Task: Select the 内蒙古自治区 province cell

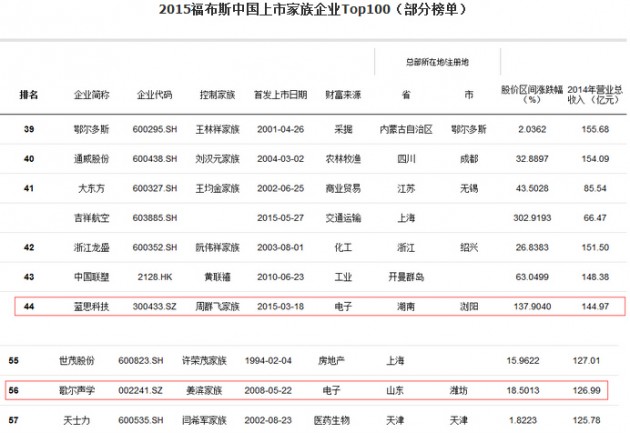Action: click(x=406, y=129)
